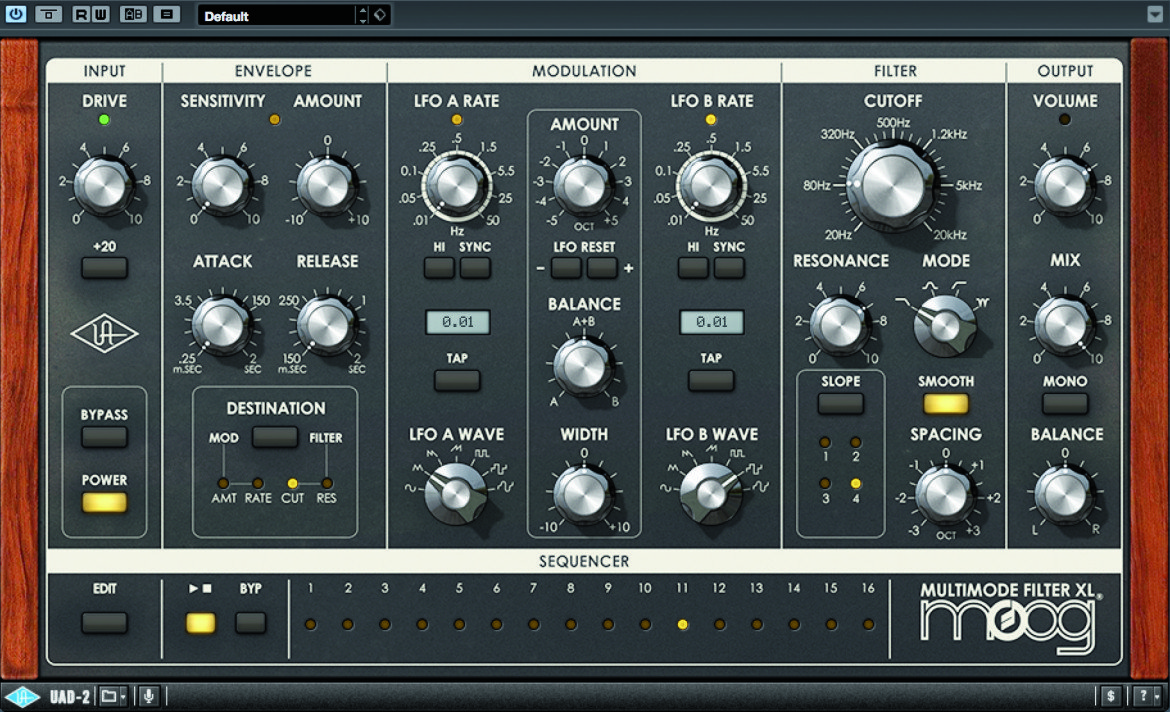Click the LFO B rate display field
This screenshot has width=1170, height=712.
(x=710, y=322)
